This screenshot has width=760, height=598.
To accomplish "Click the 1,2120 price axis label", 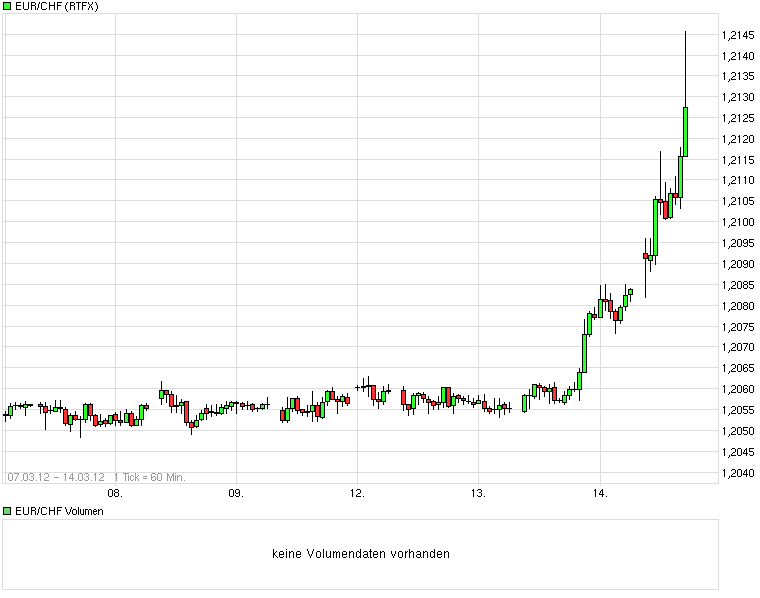I will (x=738, y=139).
